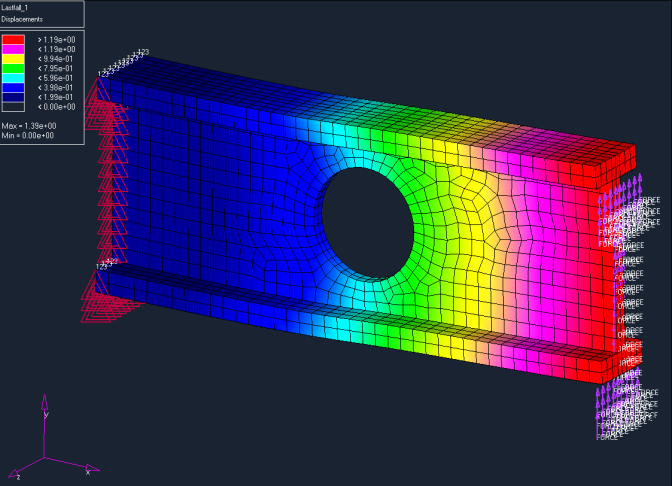Click the cyan legend color swatch
This screenshot has height=486, width=672.
tap(13, 78)
